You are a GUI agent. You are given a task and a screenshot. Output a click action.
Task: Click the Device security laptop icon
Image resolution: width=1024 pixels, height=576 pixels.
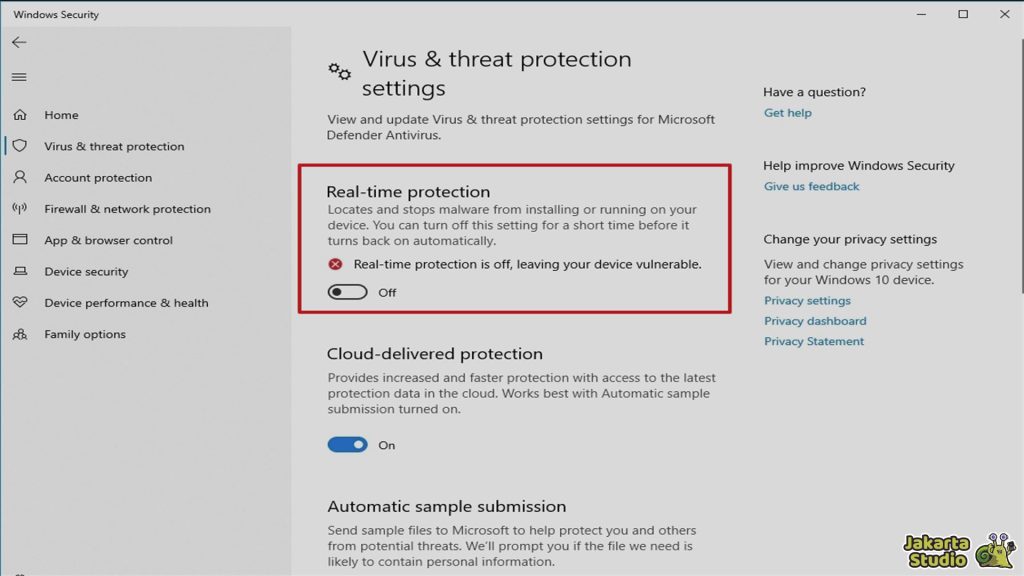point(20,271)
